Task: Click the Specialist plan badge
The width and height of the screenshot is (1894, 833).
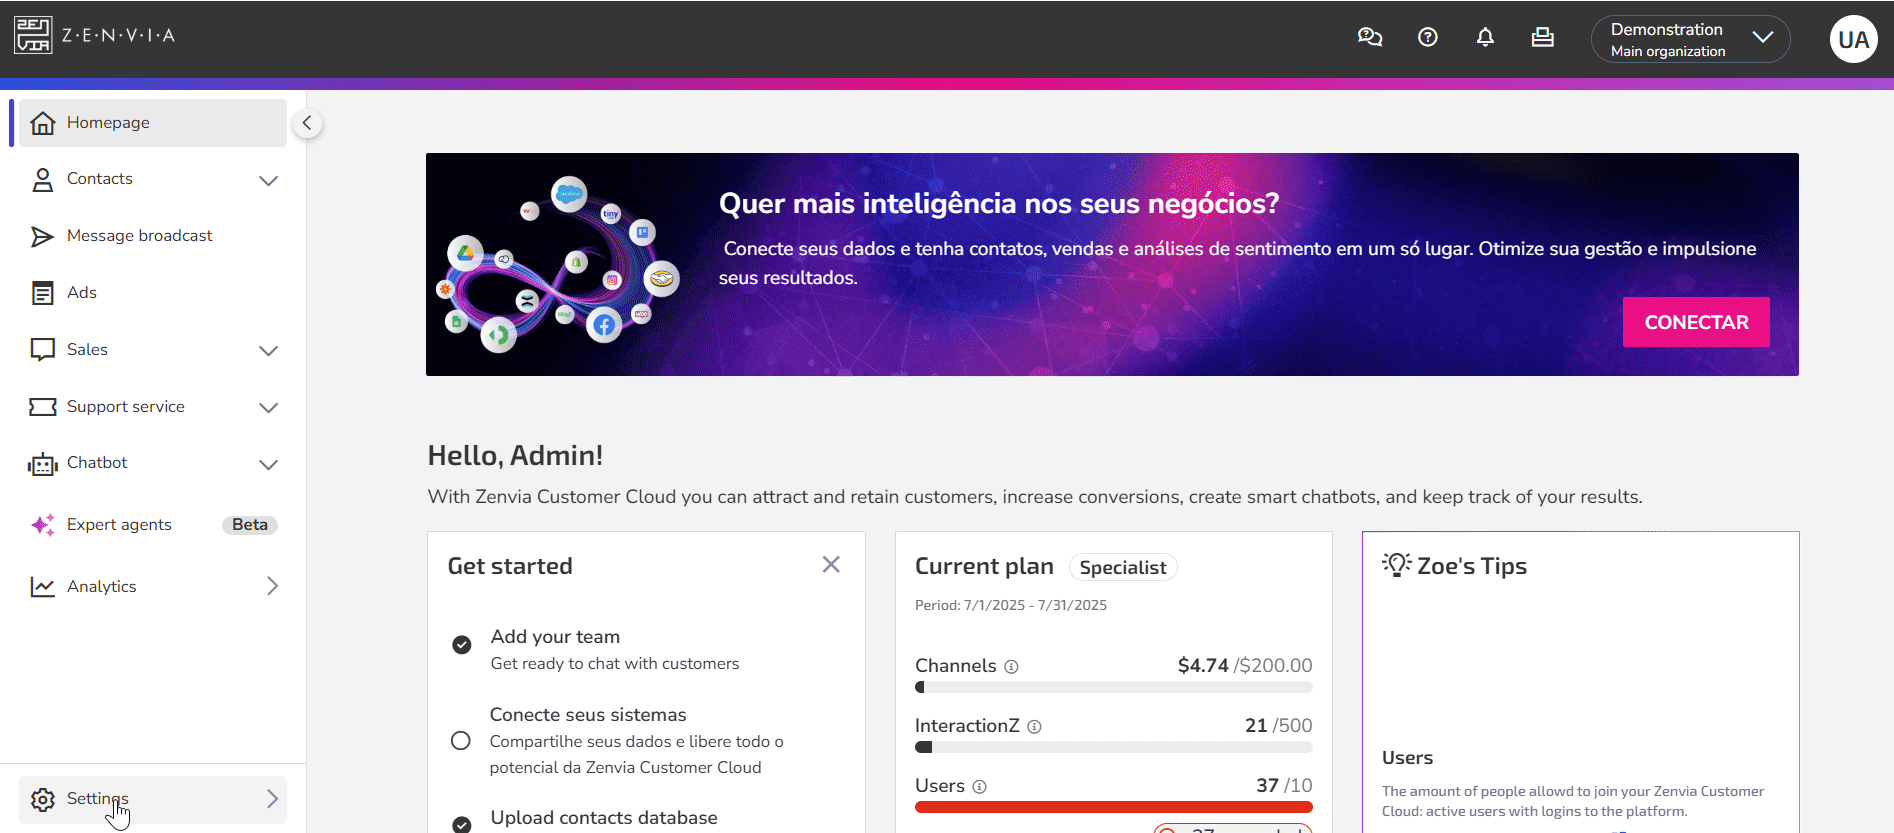Action: (x=1123, y=567)
